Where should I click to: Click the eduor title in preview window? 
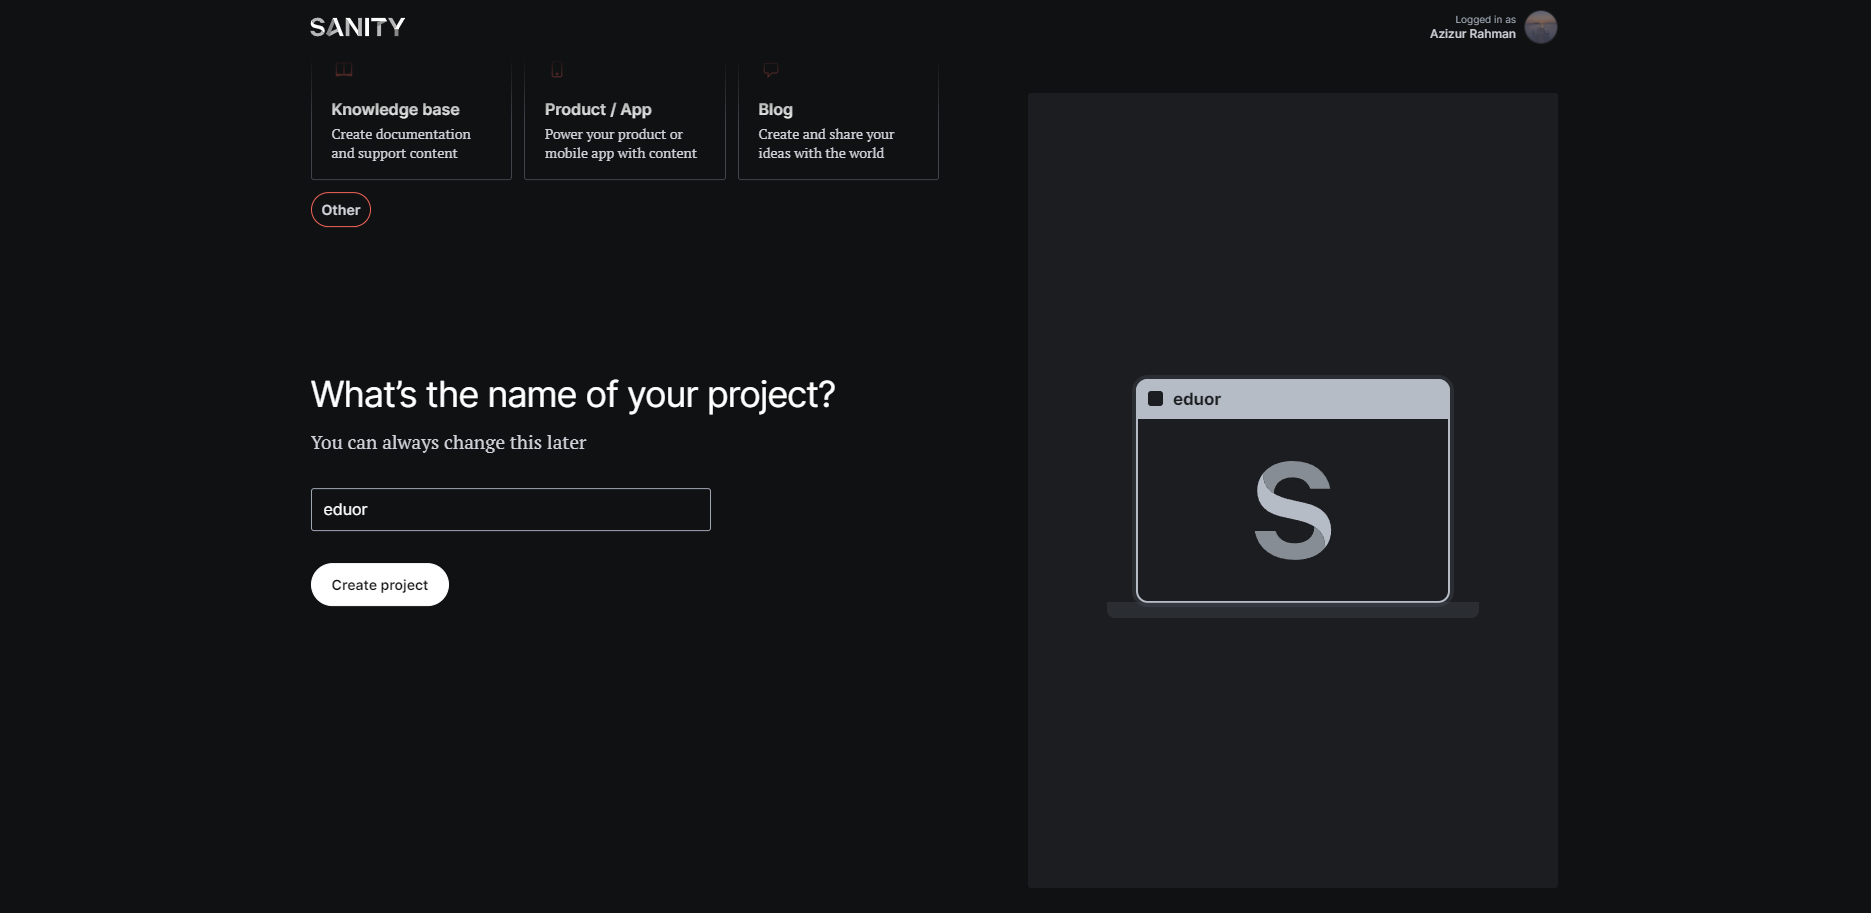(x=1196, y=399)
